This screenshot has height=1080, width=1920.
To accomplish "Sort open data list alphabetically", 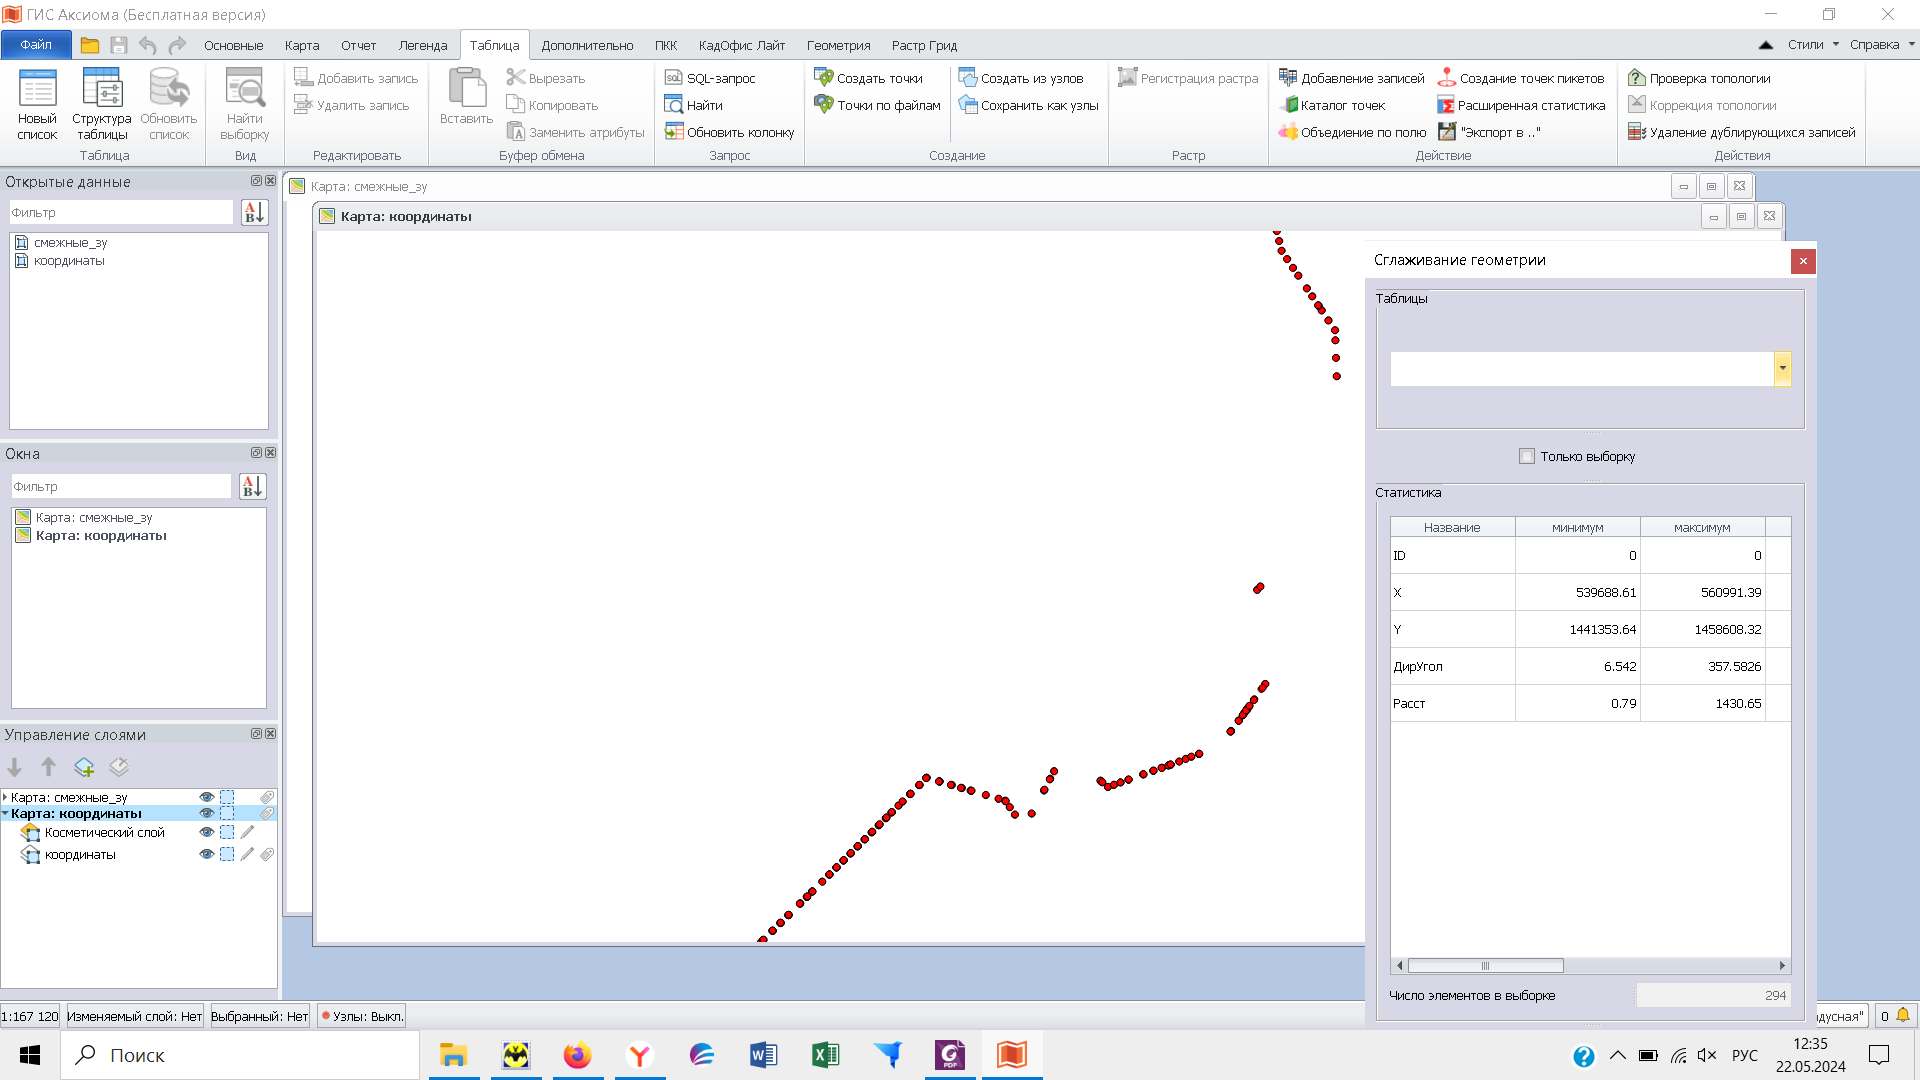I will 254,212.
